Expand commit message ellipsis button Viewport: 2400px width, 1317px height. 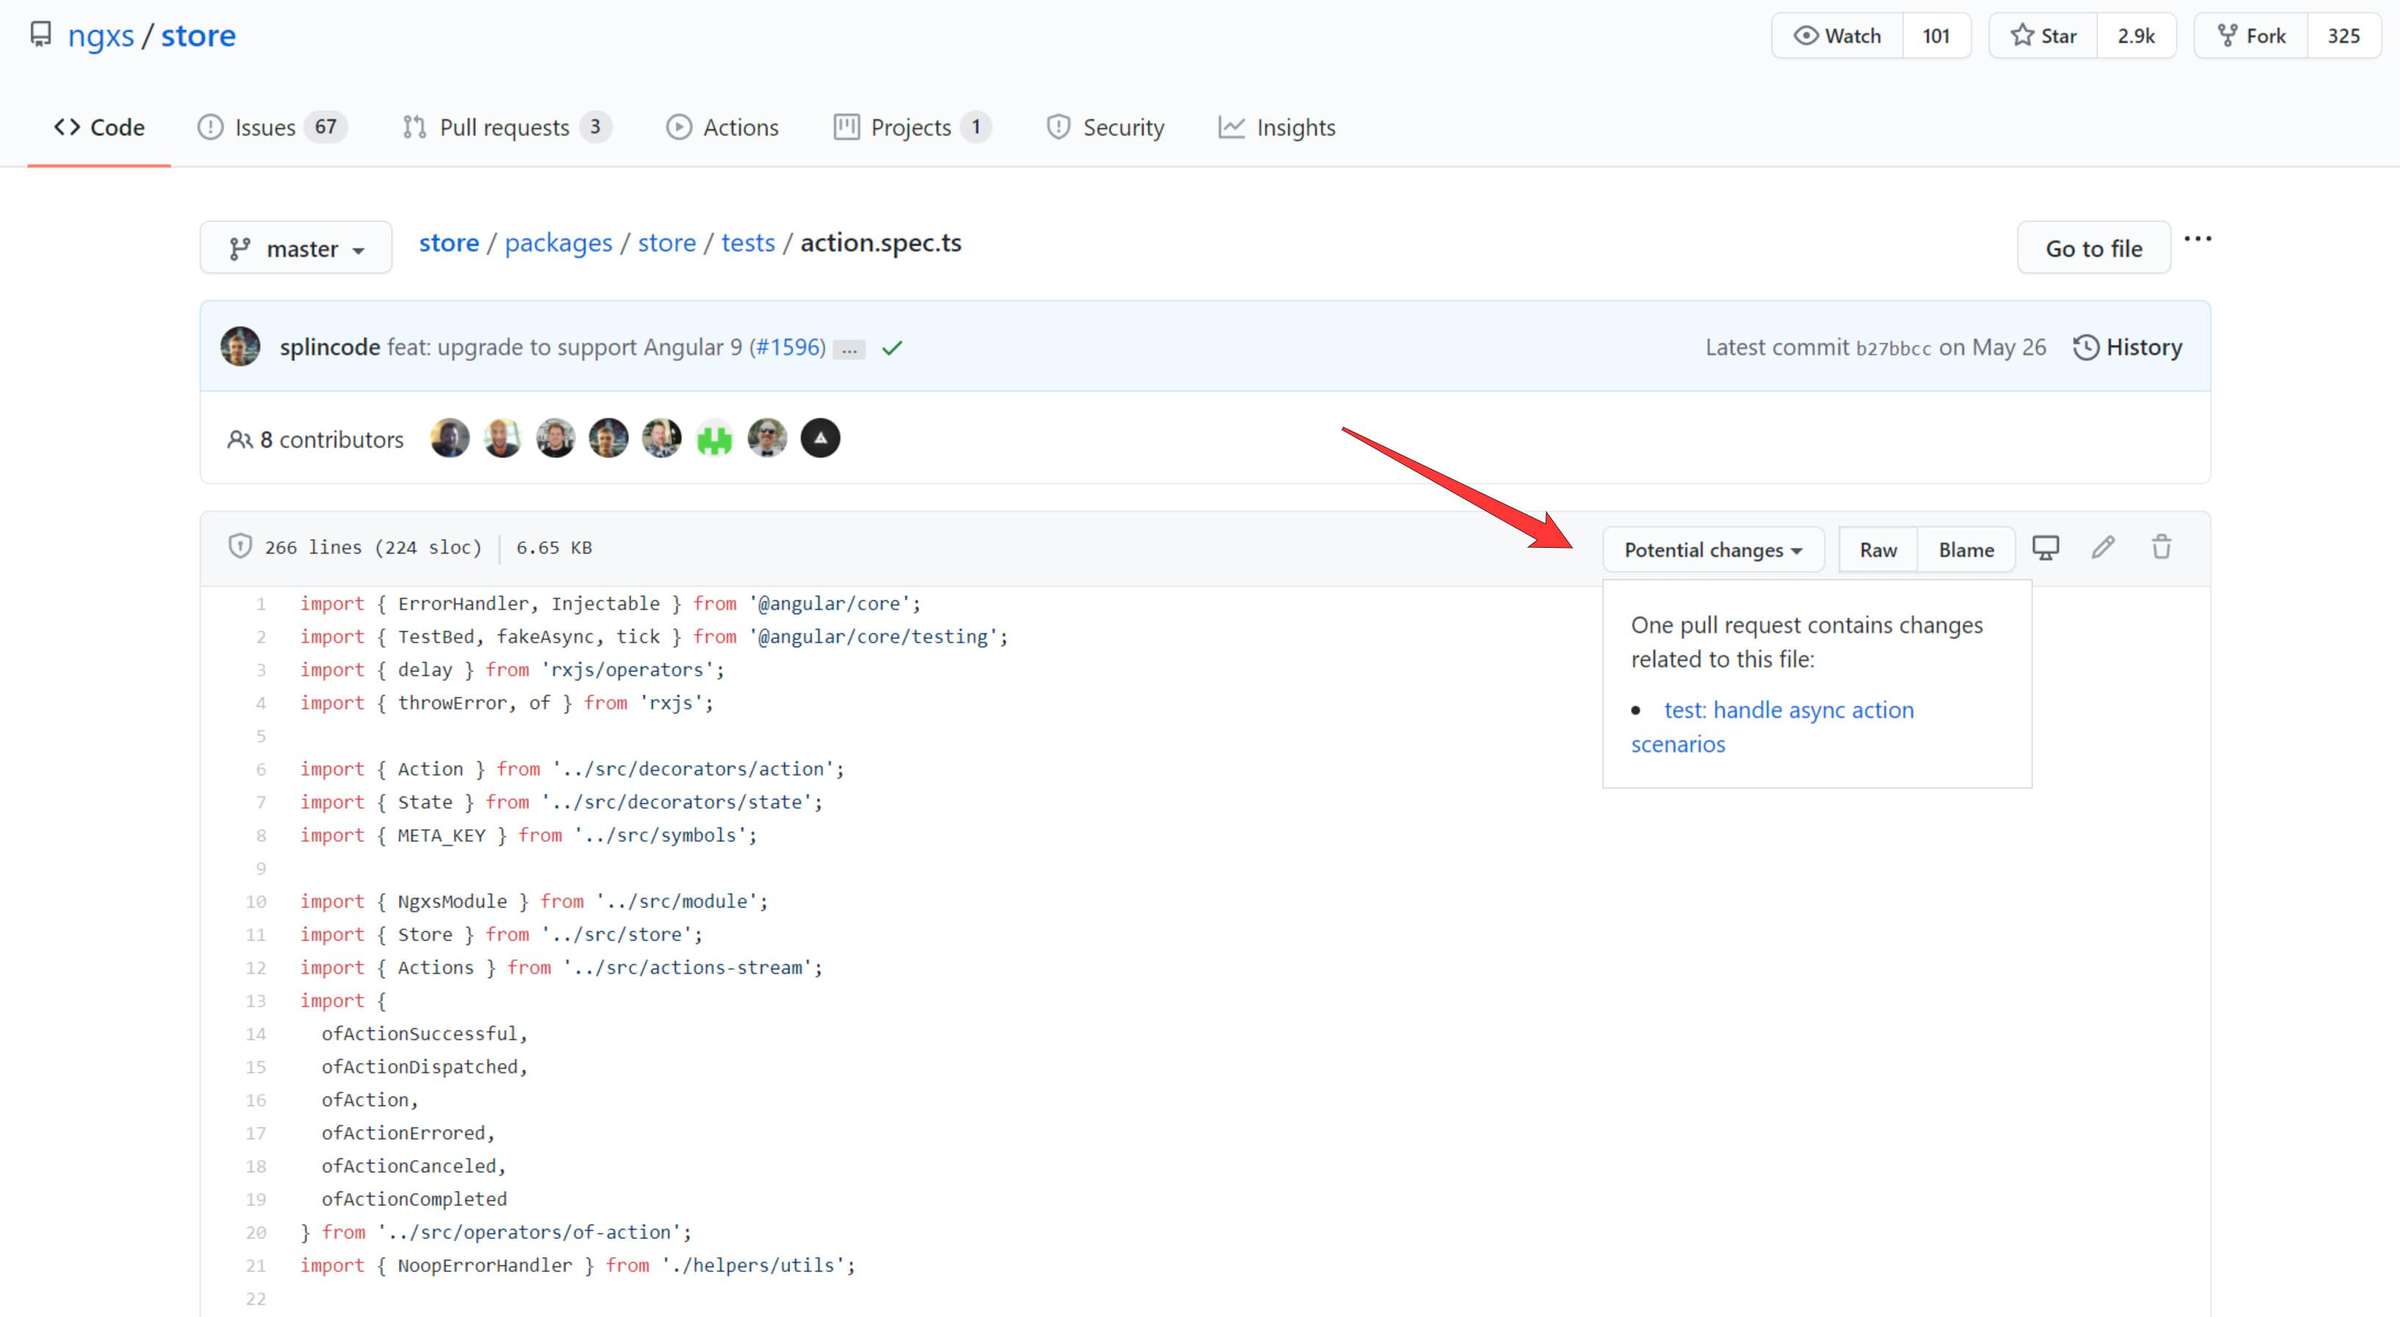(849, 349)
